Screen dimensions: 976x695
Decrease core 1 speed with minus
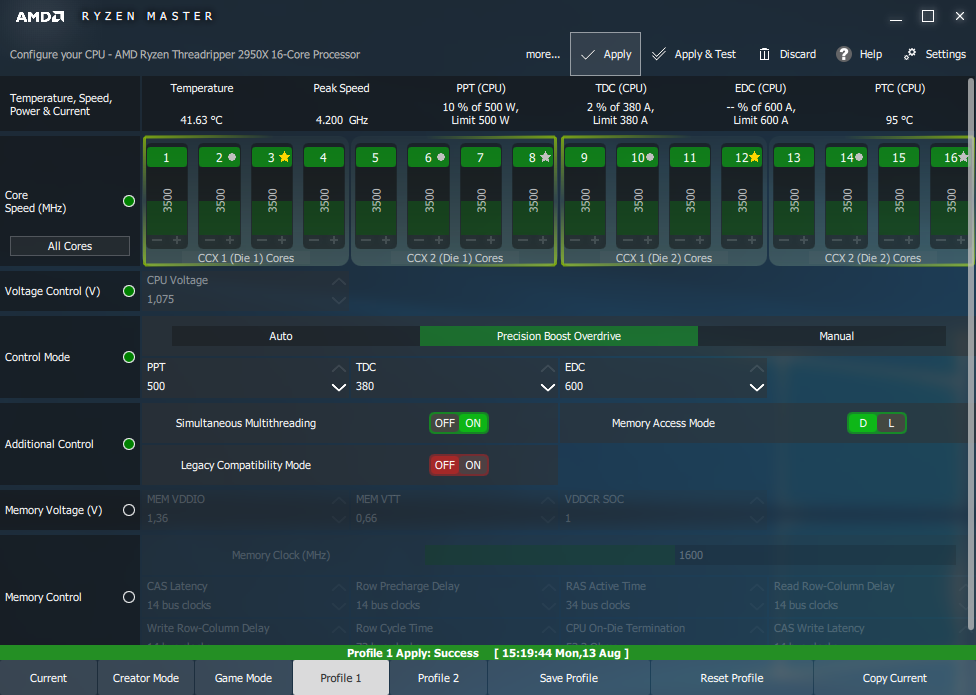[x=157, y=240]
